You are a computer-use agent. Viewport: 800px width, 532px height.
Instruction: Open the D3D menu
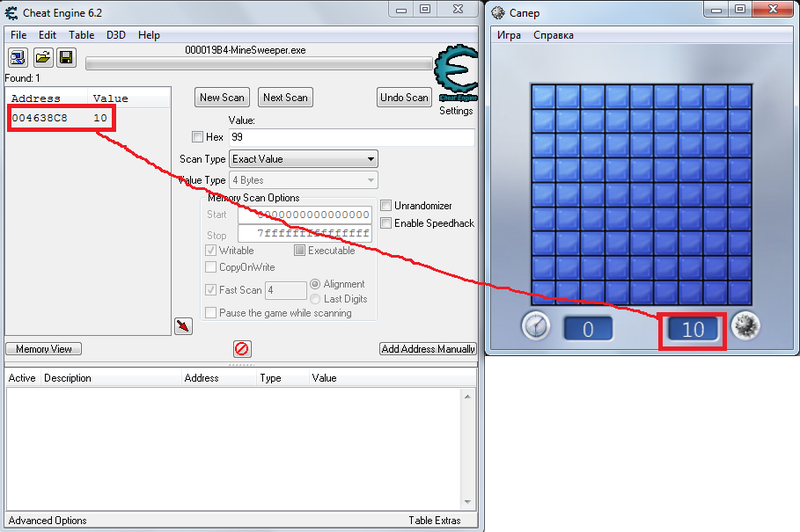tap(116, 35)
